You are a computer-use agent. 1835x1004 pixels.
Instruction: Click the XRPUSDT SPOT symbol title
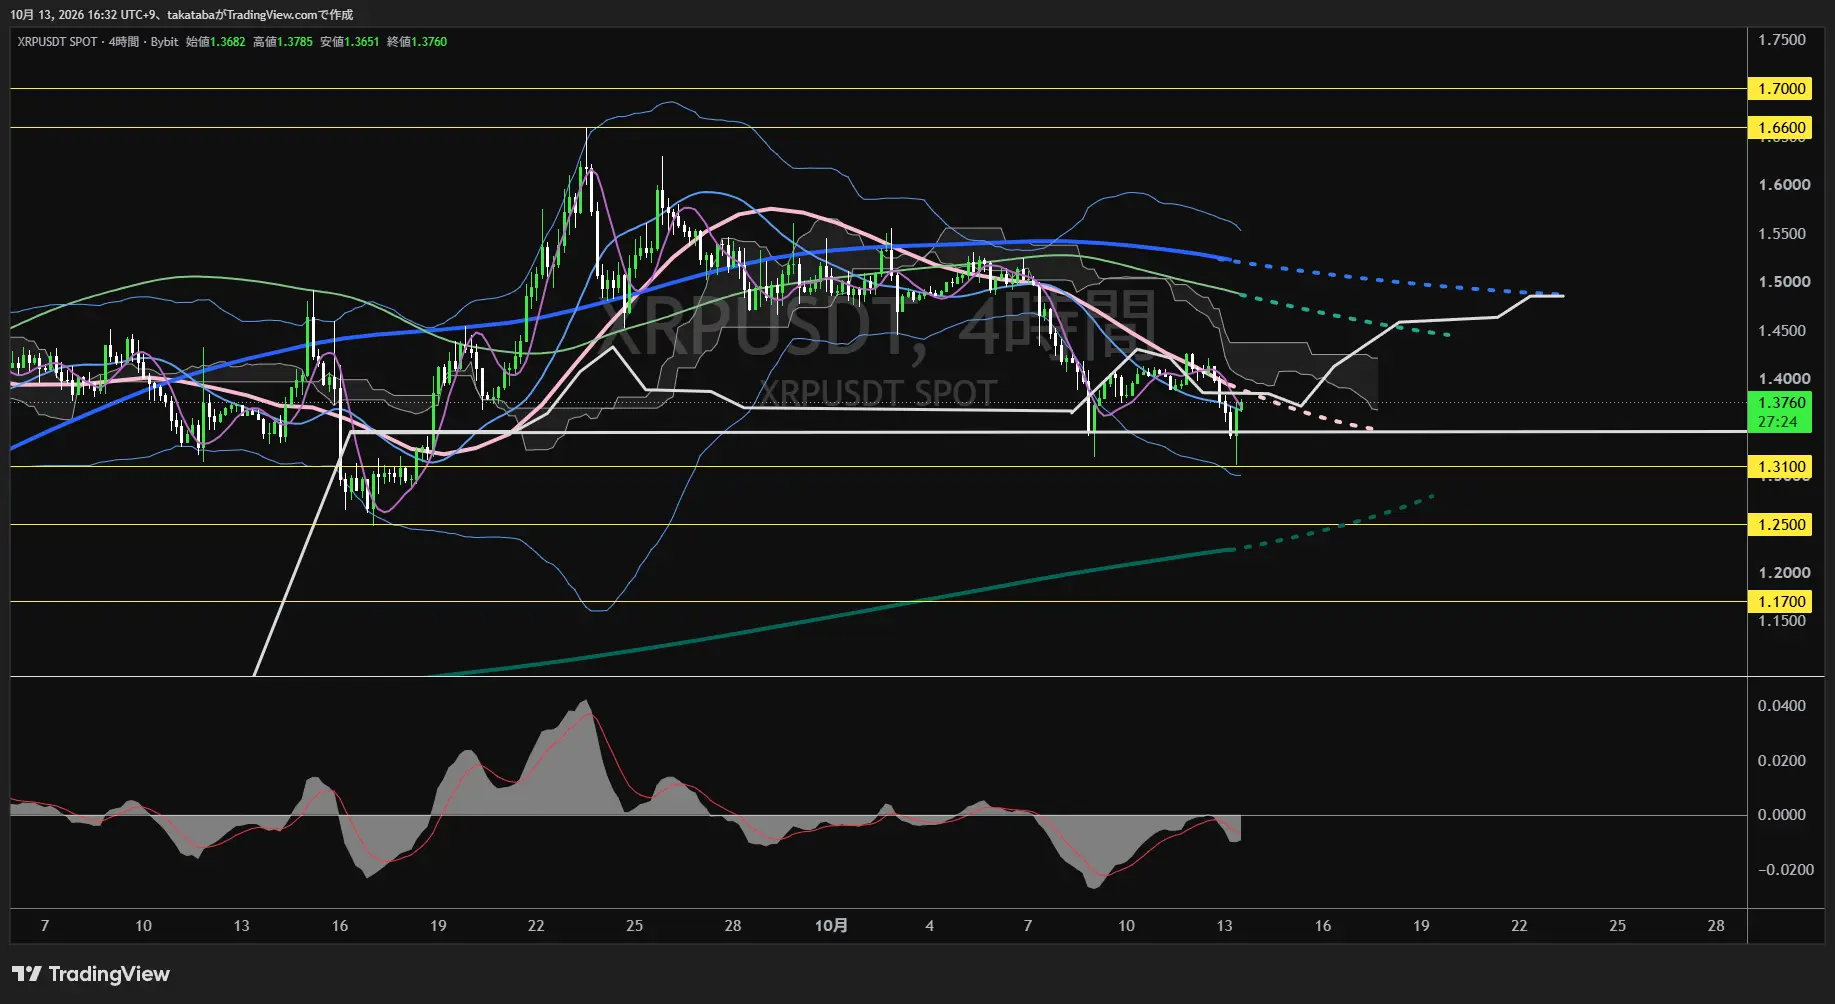(x=57, y=42)
